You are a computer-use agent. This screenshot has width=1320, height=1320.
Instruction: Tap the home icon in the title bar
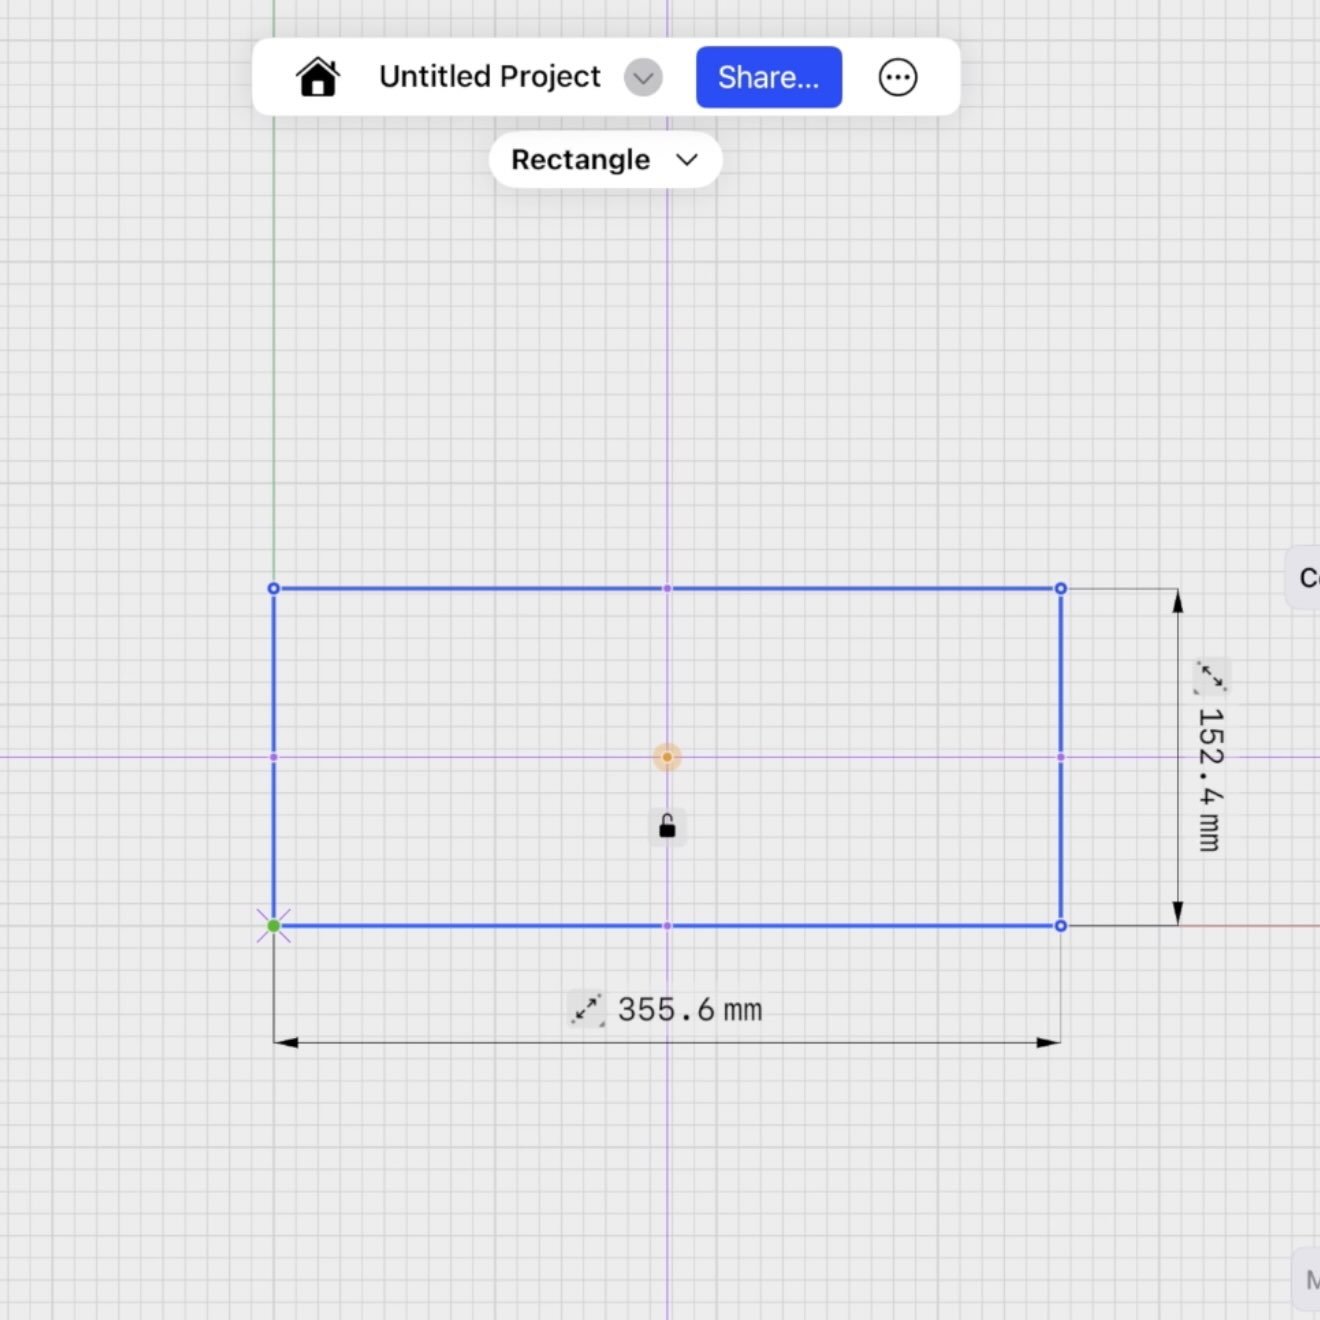tap(317, 77)
